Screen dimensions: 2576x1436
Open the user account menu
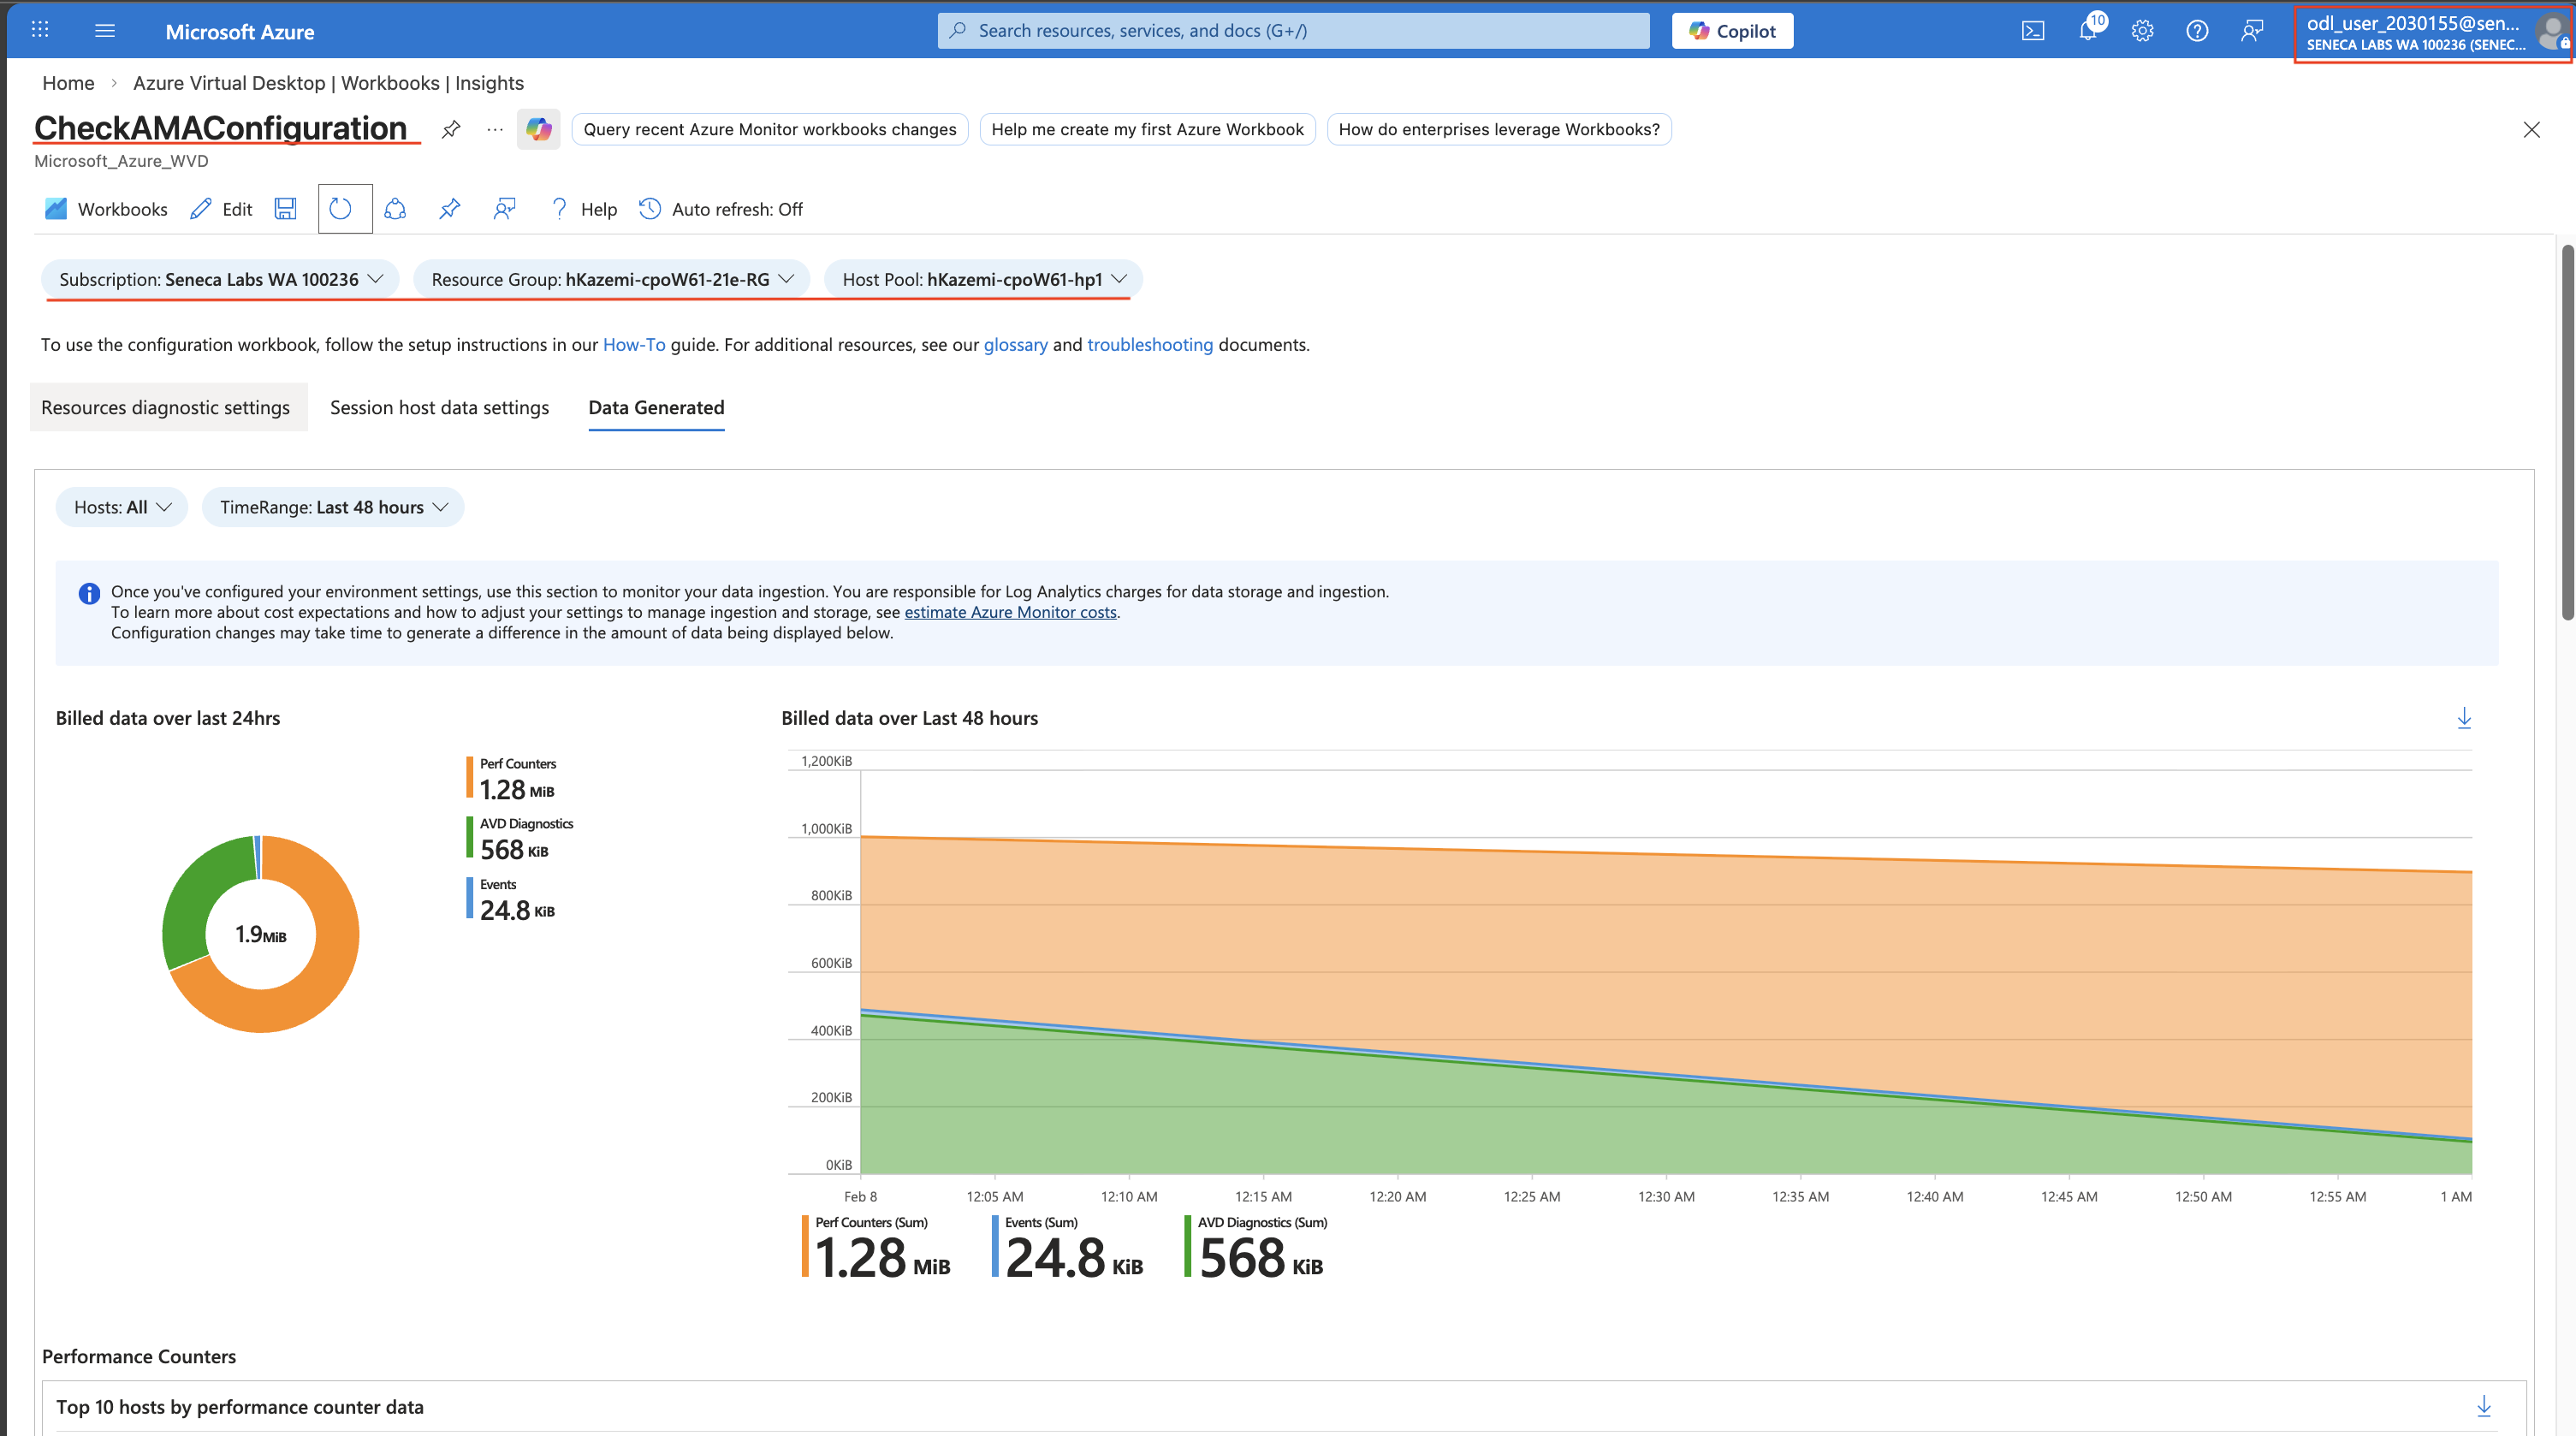pyautogui.click(x=2433, y=33)
